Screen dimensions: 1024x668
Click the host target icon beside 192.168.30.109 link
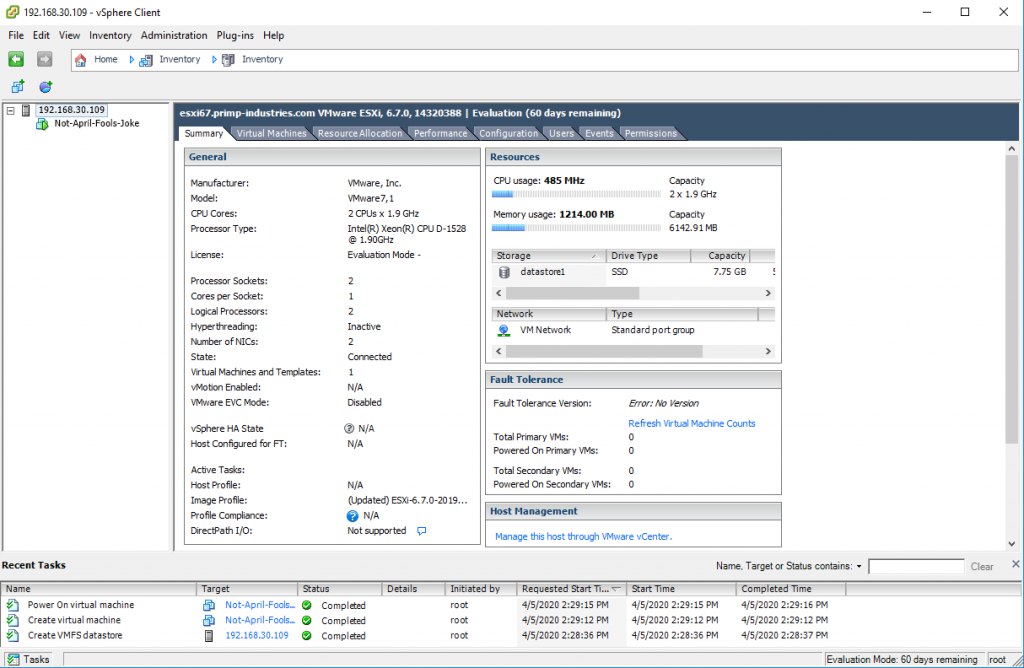(x=209, y=635)
